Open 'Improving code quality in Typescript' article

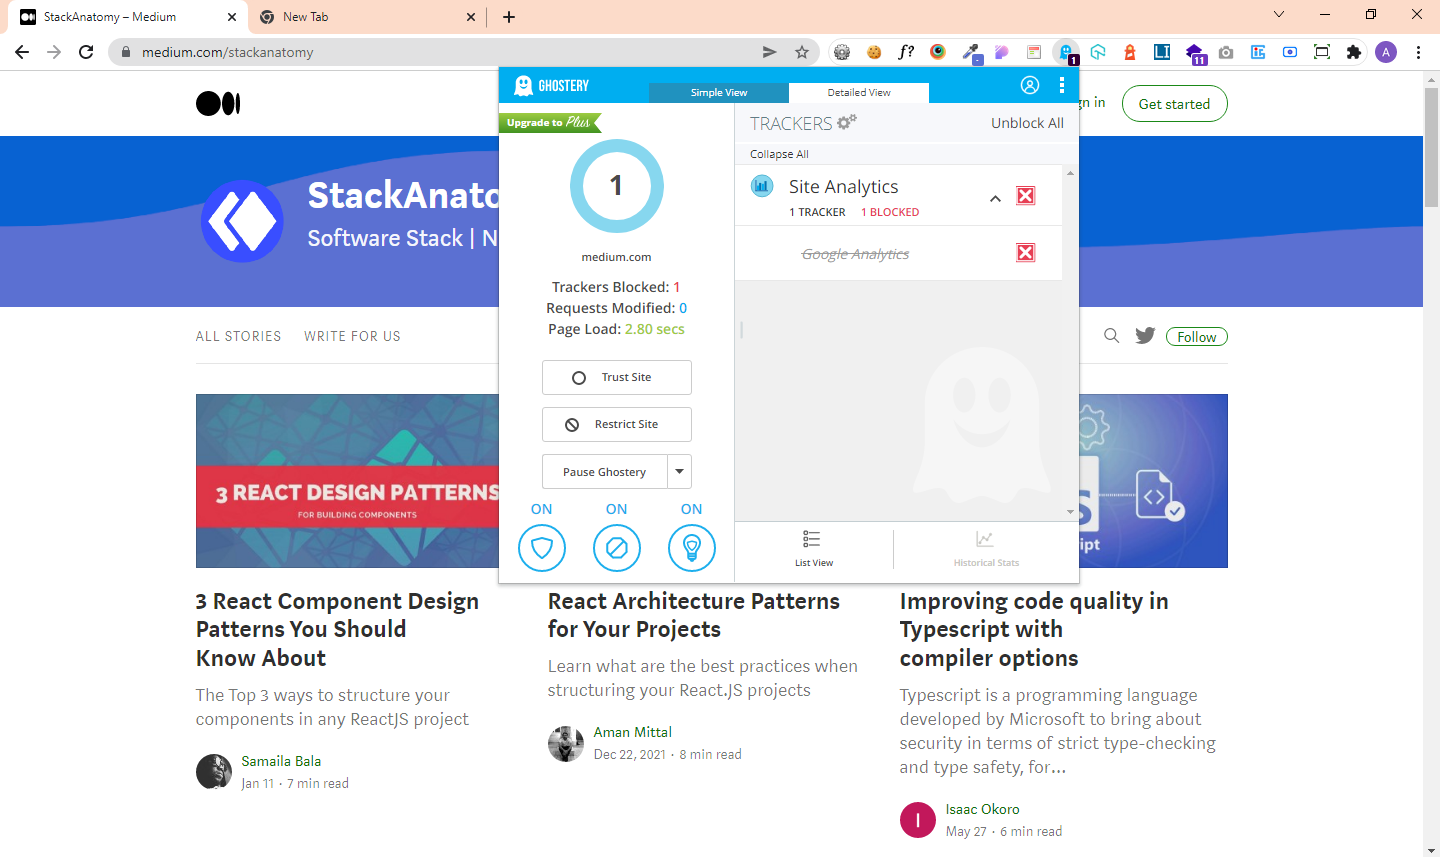coord(1034,629)
